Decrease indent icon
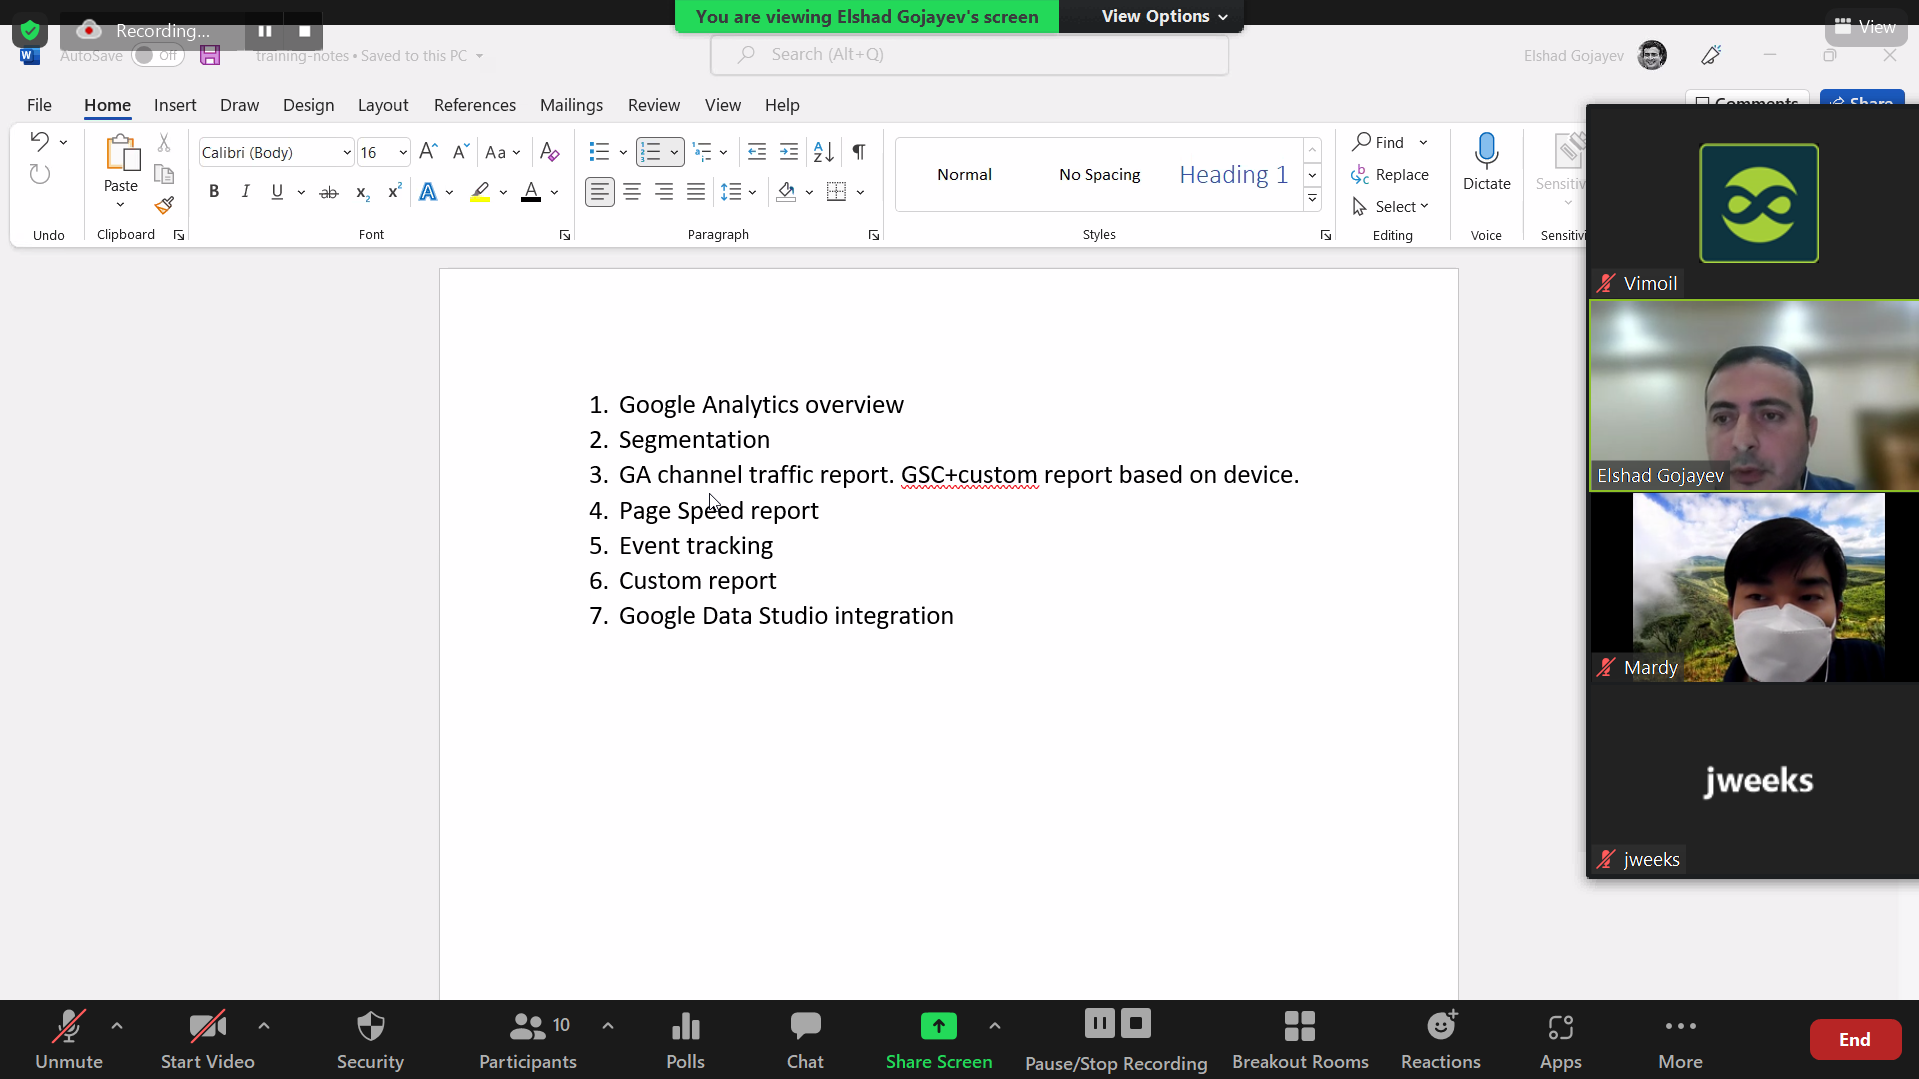Screen dimensions: 1919x1079 [757, 152]
